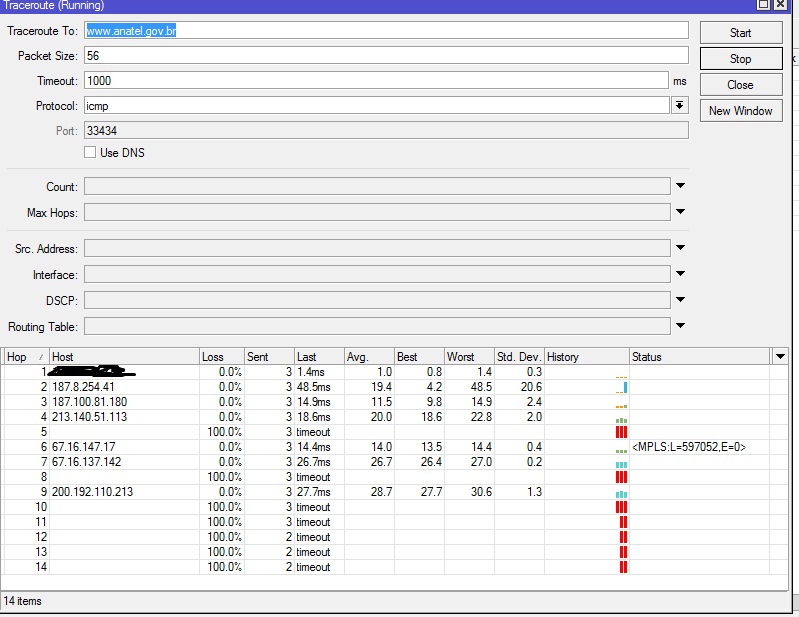
Task: Click the History column header
Action: coord(587,357)
